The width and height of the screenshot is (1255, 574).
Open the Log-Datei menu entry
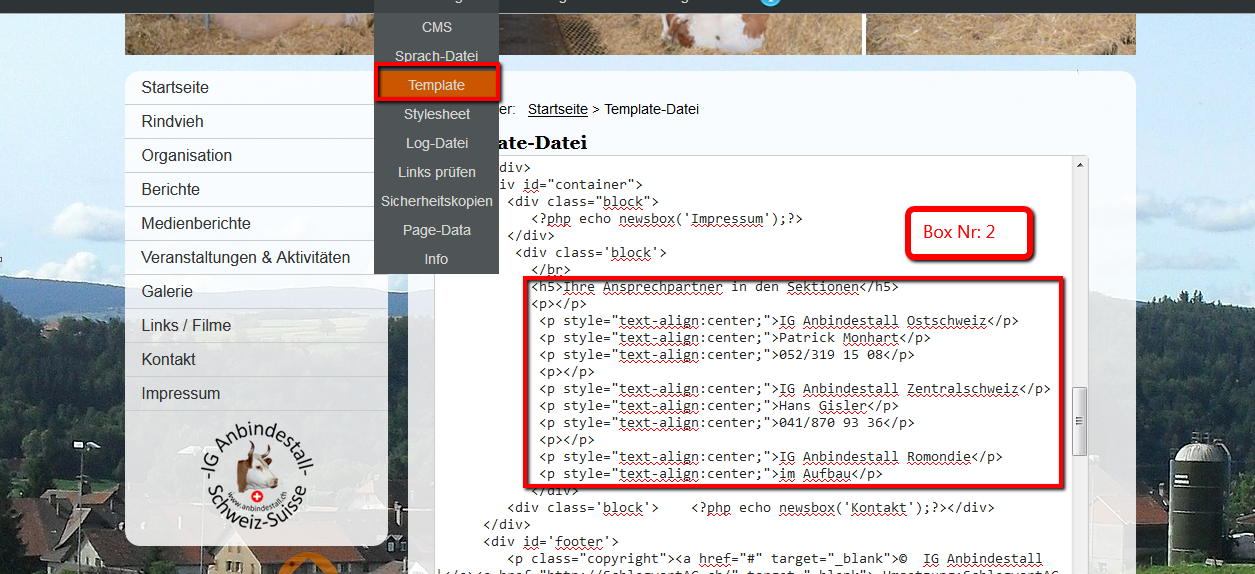coord(437,143)
